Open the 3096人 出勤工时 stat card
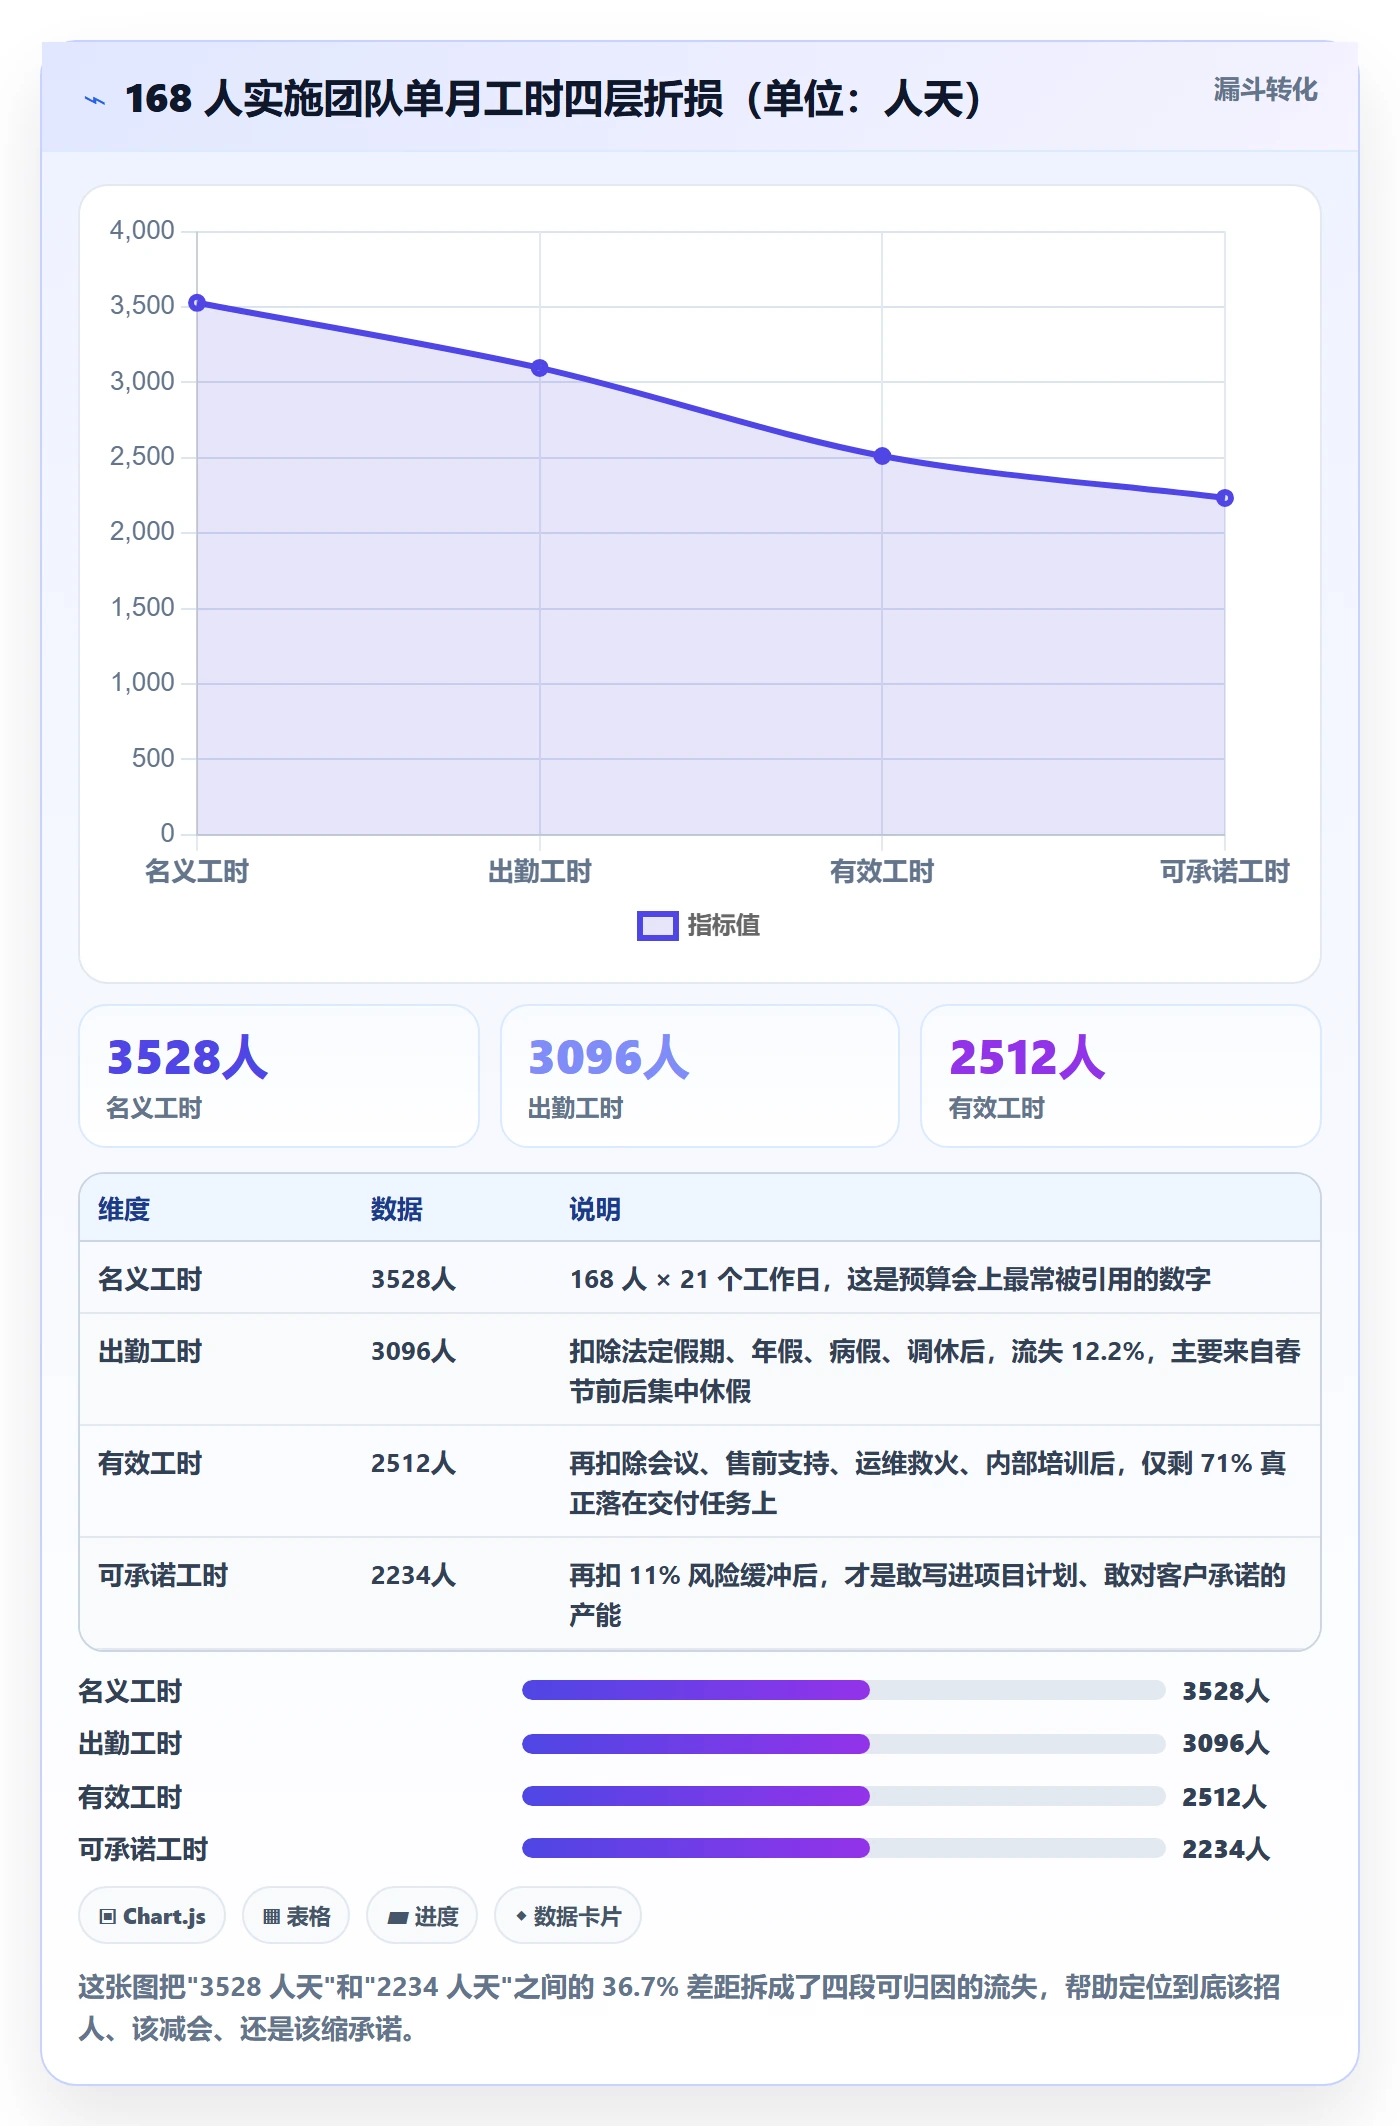The height and width of the screenshot is (2126, 1400). pyautogui.click(x=700, y=1076)
